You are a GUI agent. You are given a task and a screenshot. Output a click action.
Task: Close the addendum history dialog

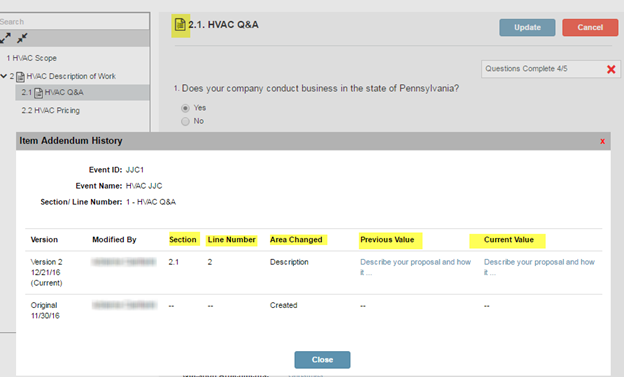322,359
